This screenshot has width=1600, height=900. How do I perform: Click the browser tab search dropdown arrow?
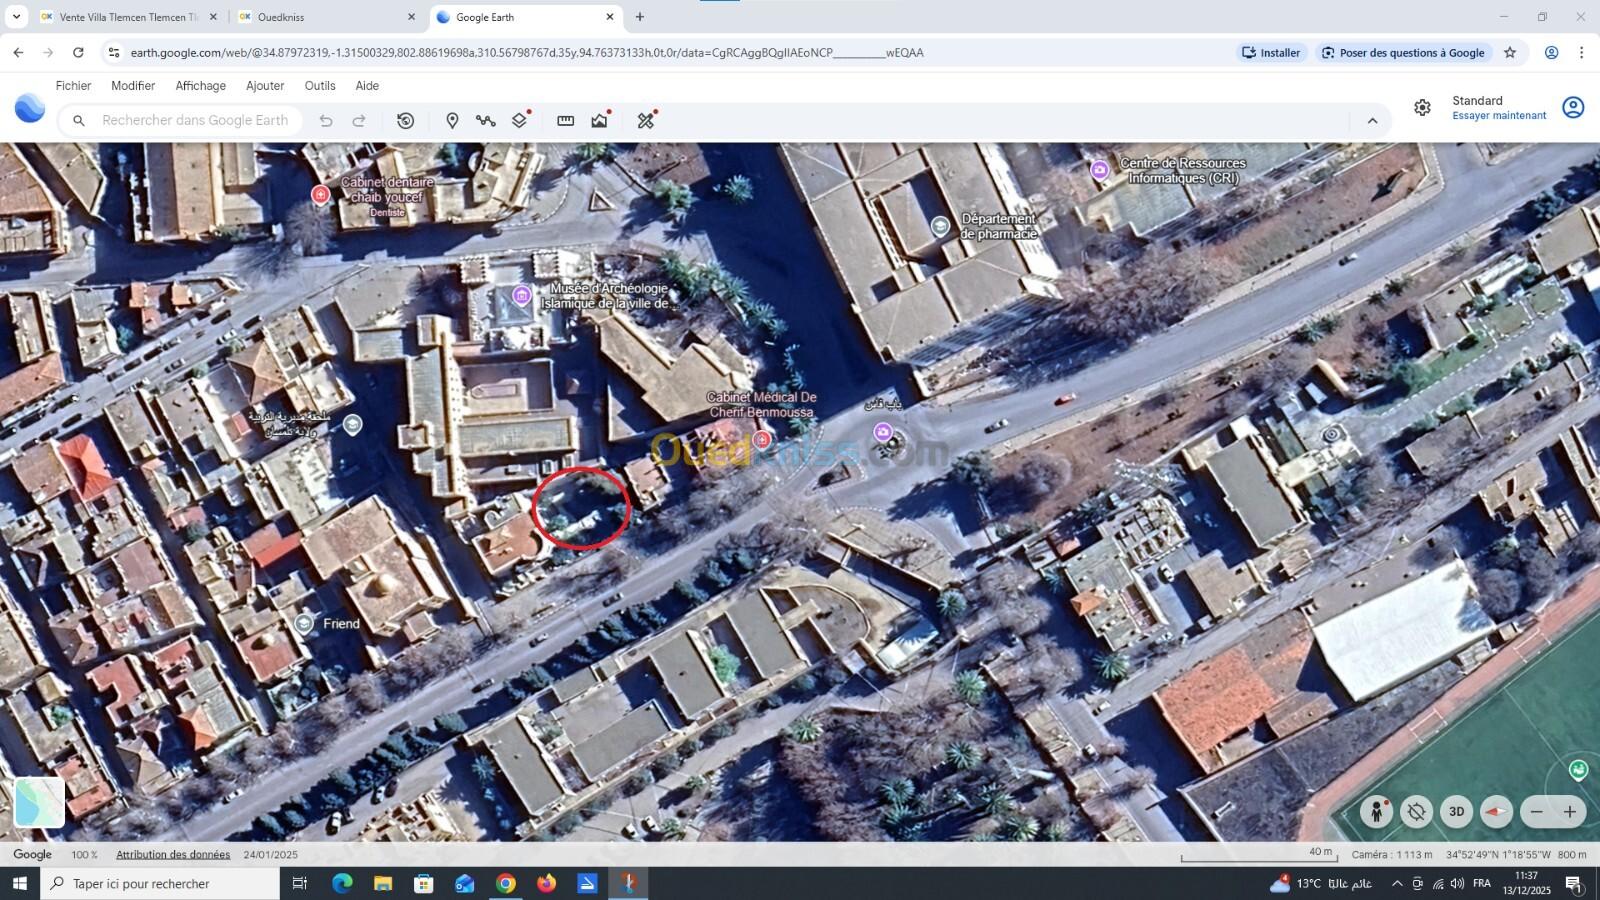click(x=16, y=17)
